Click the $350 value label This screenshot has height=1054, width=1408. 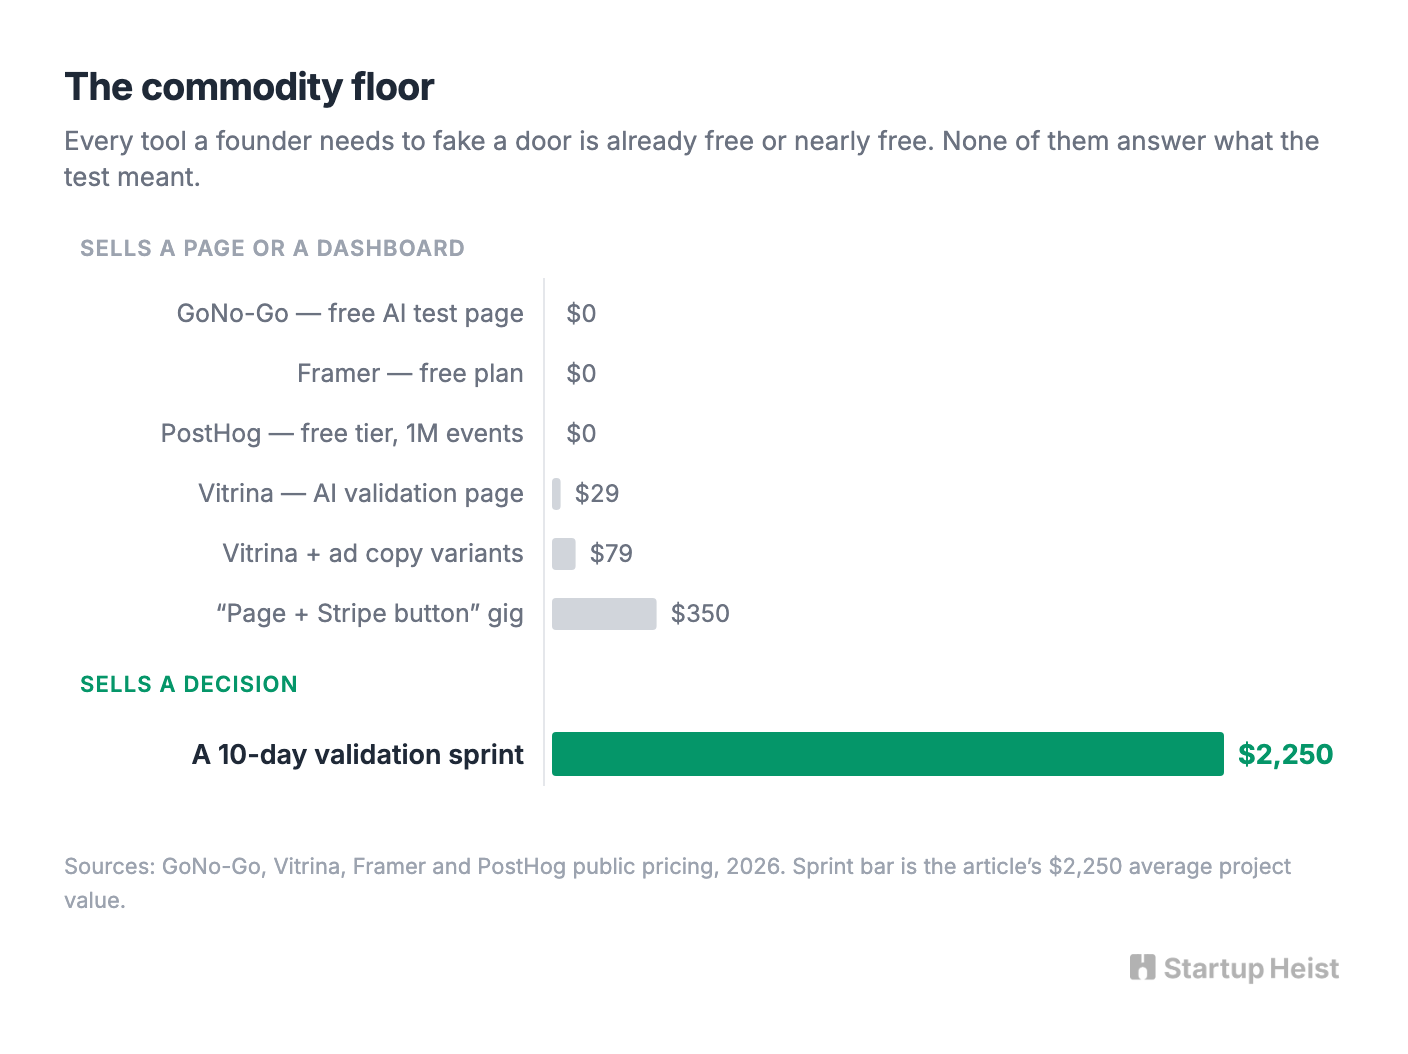coord(700,614)
